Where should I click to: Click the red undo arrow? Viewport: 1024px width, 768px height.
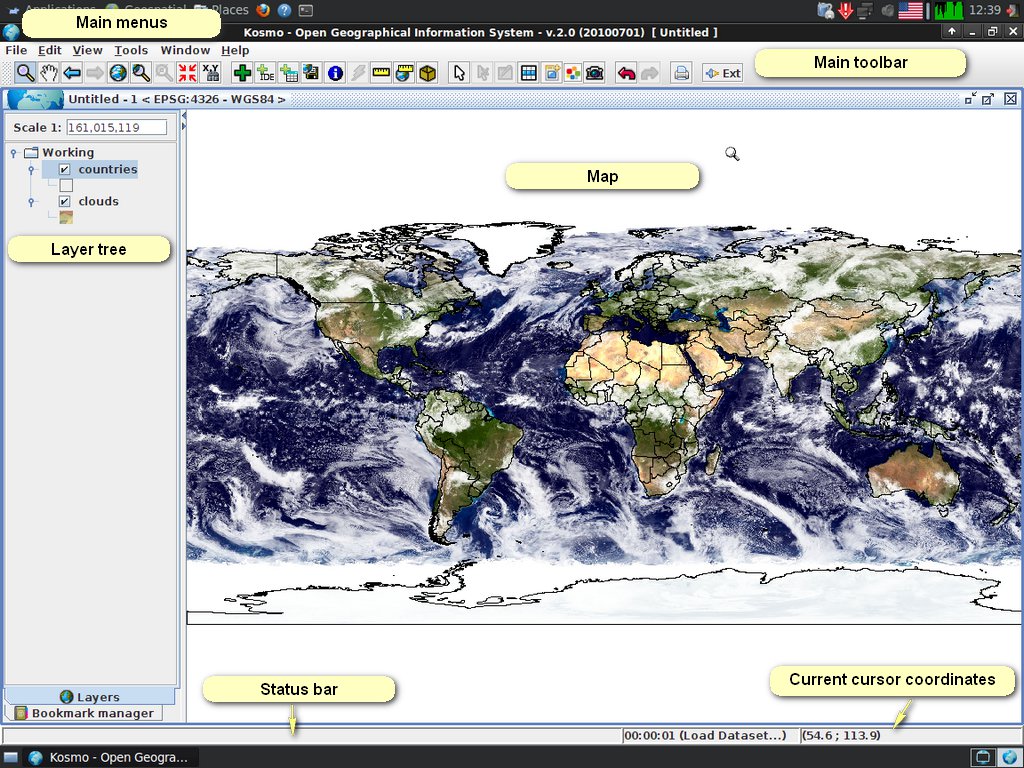[x=626, y=72]
